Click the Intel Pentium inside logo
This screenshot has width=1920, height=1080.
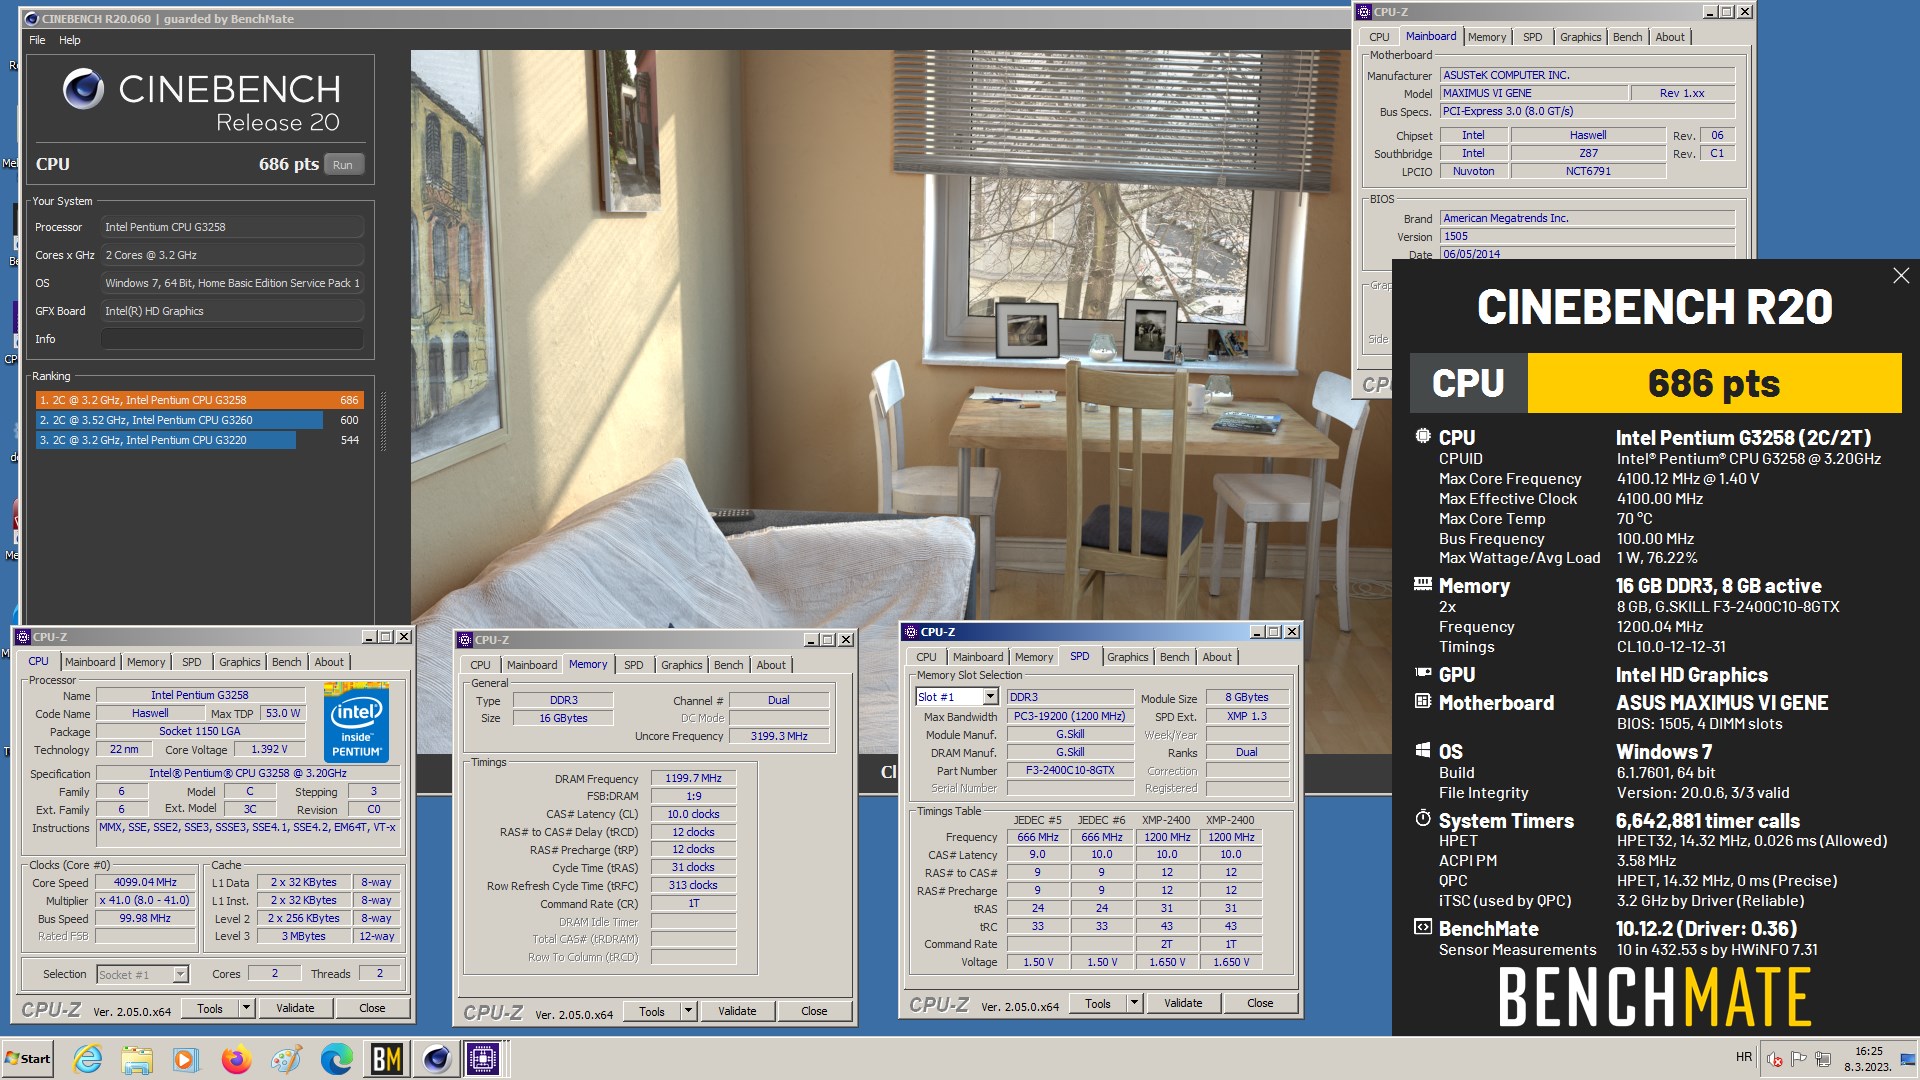click(356, 722)
